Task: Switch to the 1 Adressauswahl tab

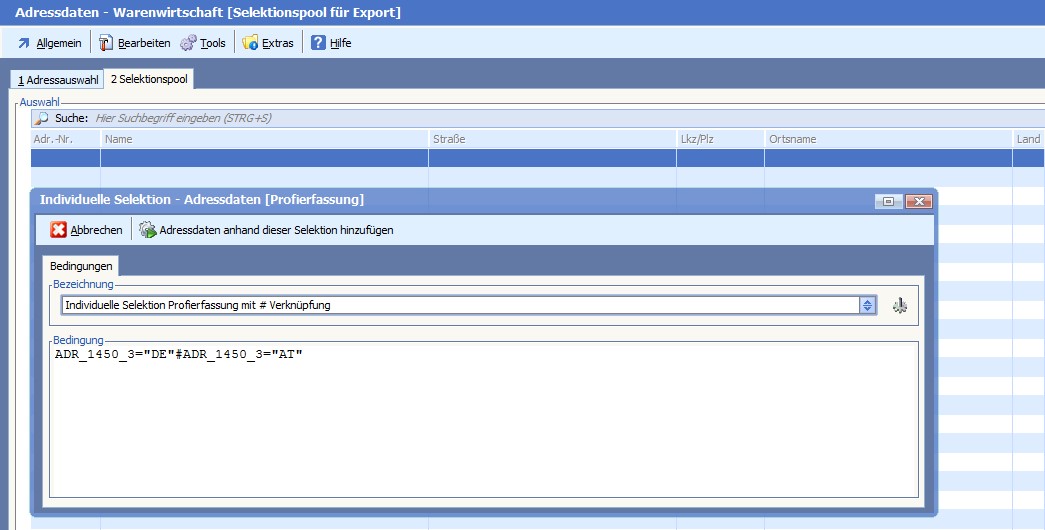Action: click(x=57, y=79)
